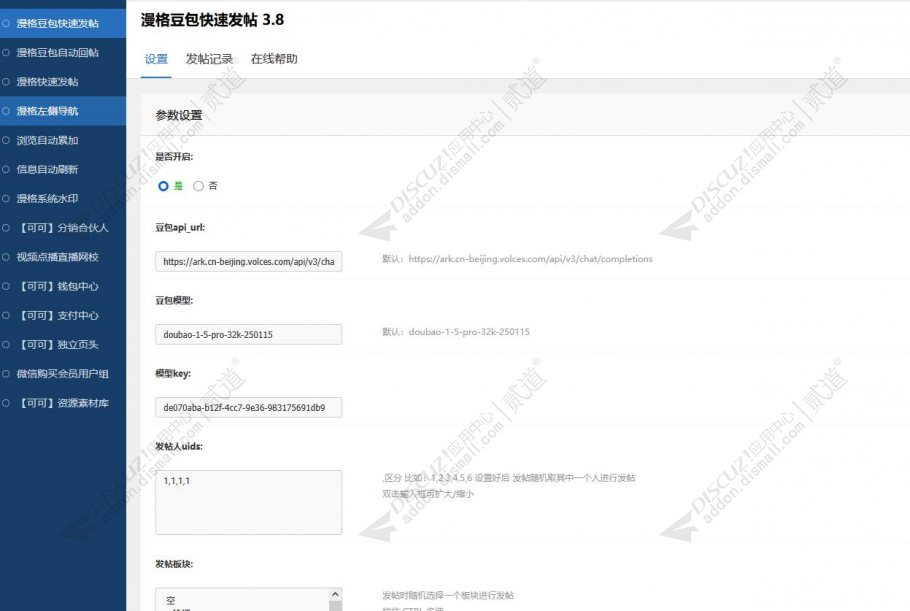Switch to the 发帖记录 tab
The image size is (910, 611).
tap(209, 59)
